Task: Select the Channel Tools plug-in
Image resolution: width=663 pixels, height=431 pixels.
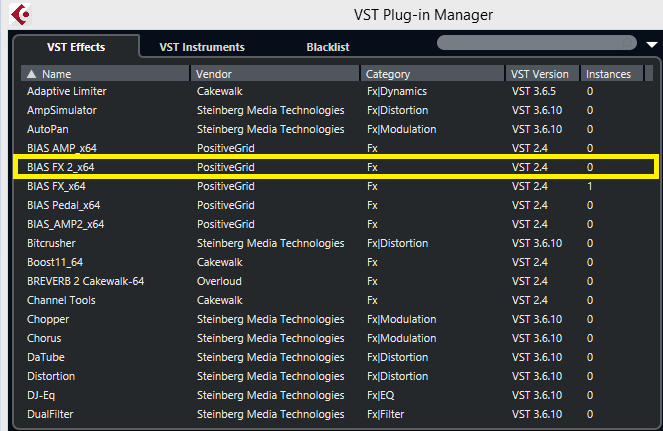Action: 336,300
